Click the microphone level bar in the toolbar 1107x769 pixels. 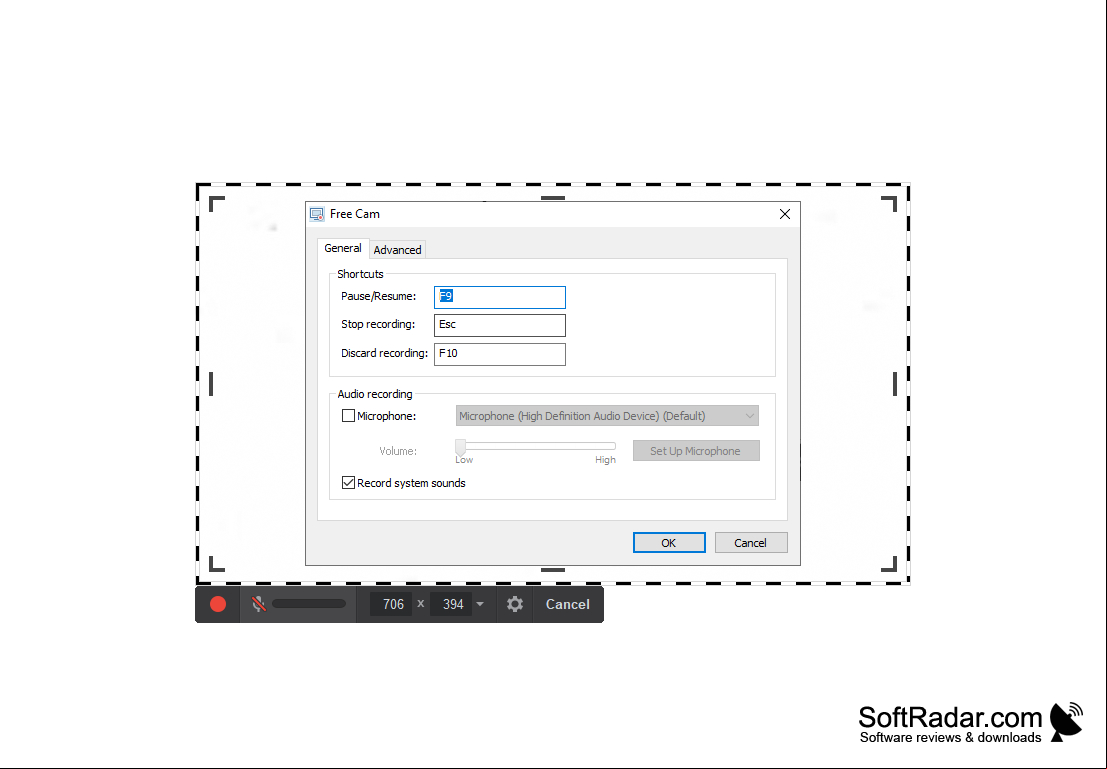click(x=309, y=604)
